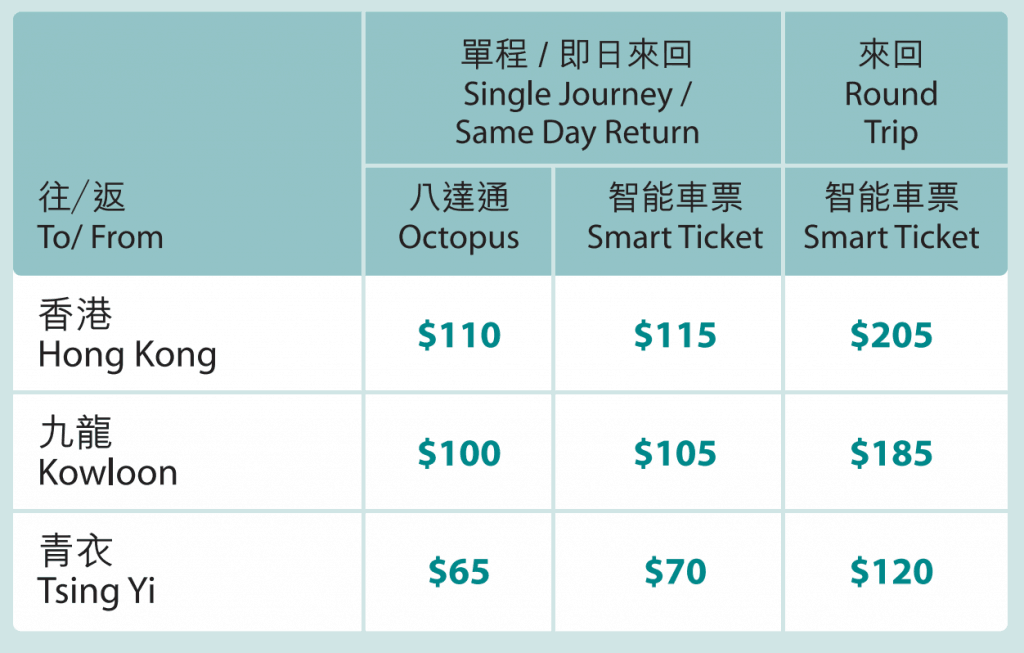
Task: Click the $120 round trip fare
Action: point(891,572)
